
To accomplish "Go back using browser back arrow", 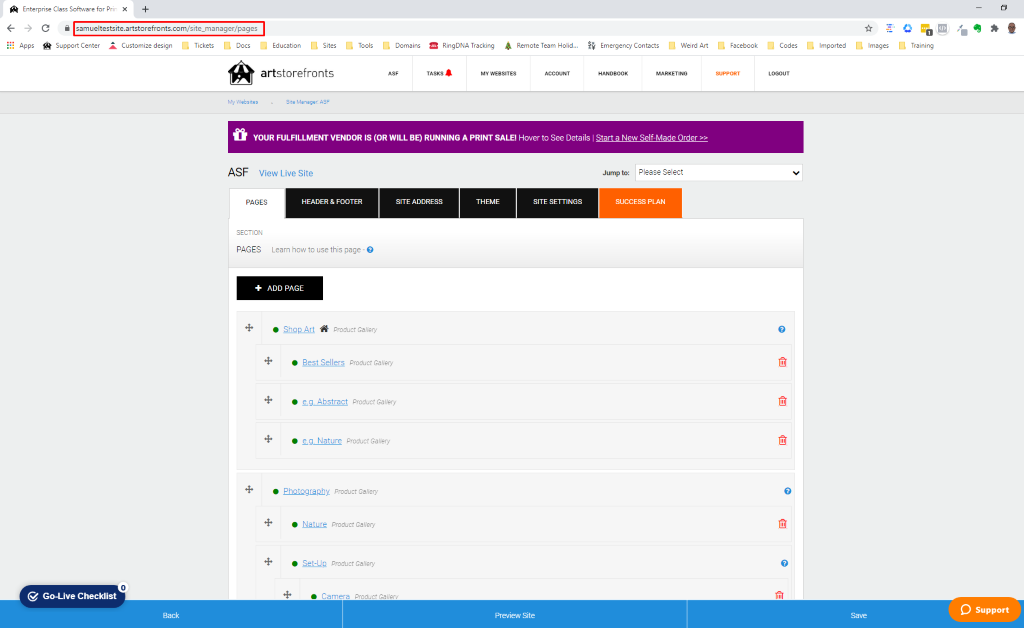I will [10, 28].
